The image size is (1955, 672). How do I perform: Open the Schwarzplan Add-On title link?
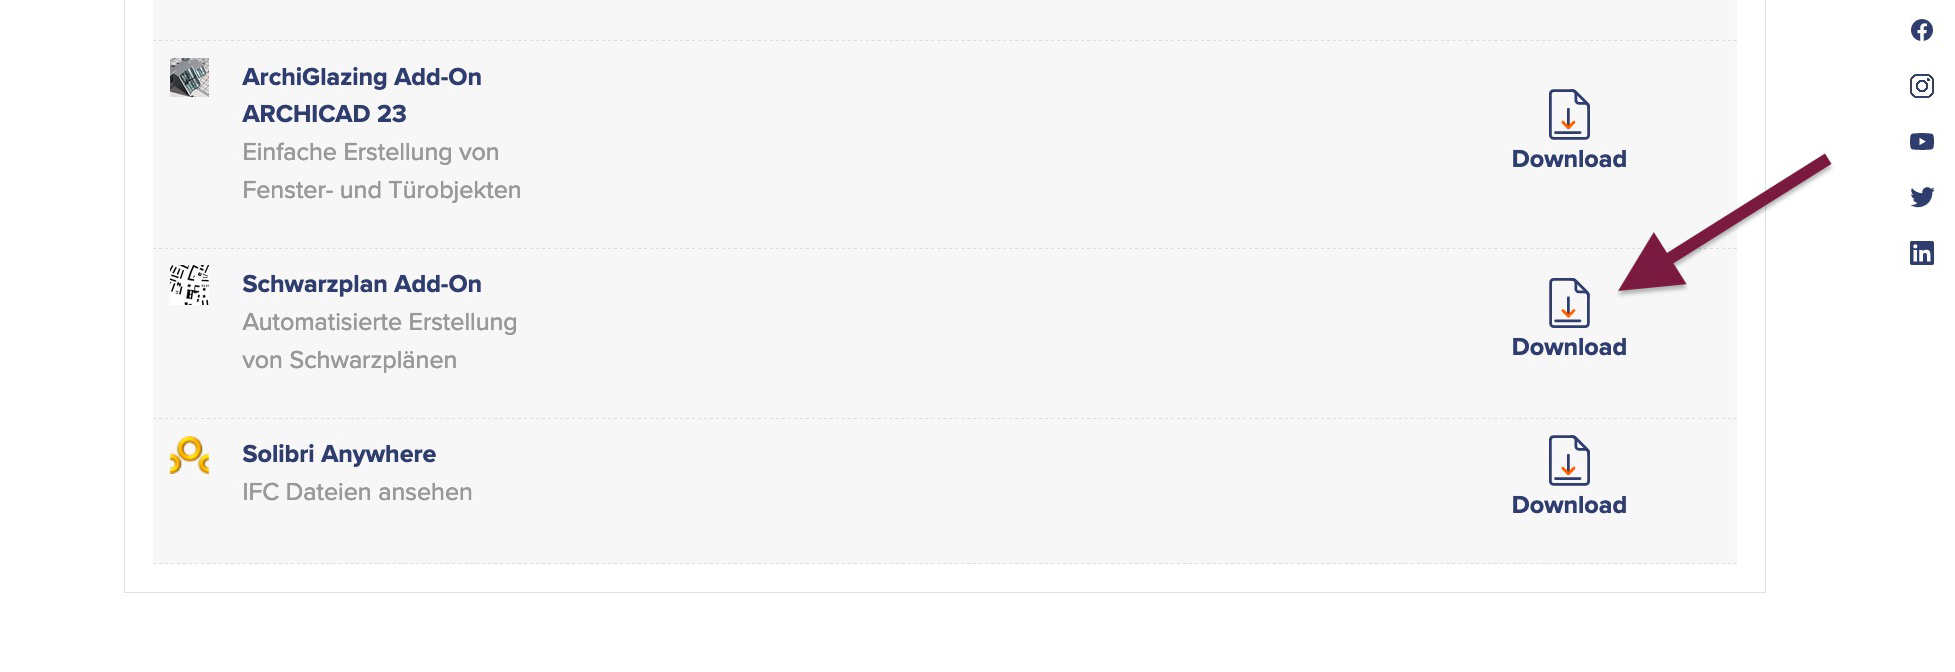(x=362, y=284)
